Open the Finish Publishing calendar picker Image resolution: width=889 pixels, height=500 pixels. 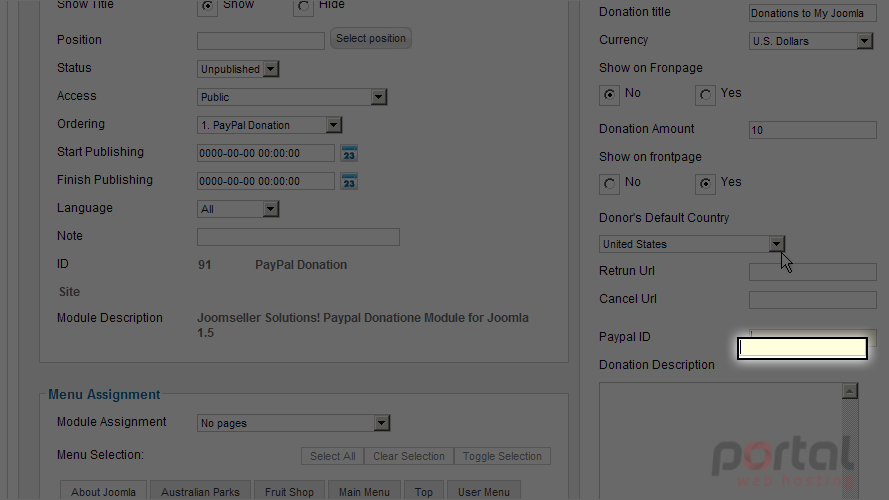[349, 181]
